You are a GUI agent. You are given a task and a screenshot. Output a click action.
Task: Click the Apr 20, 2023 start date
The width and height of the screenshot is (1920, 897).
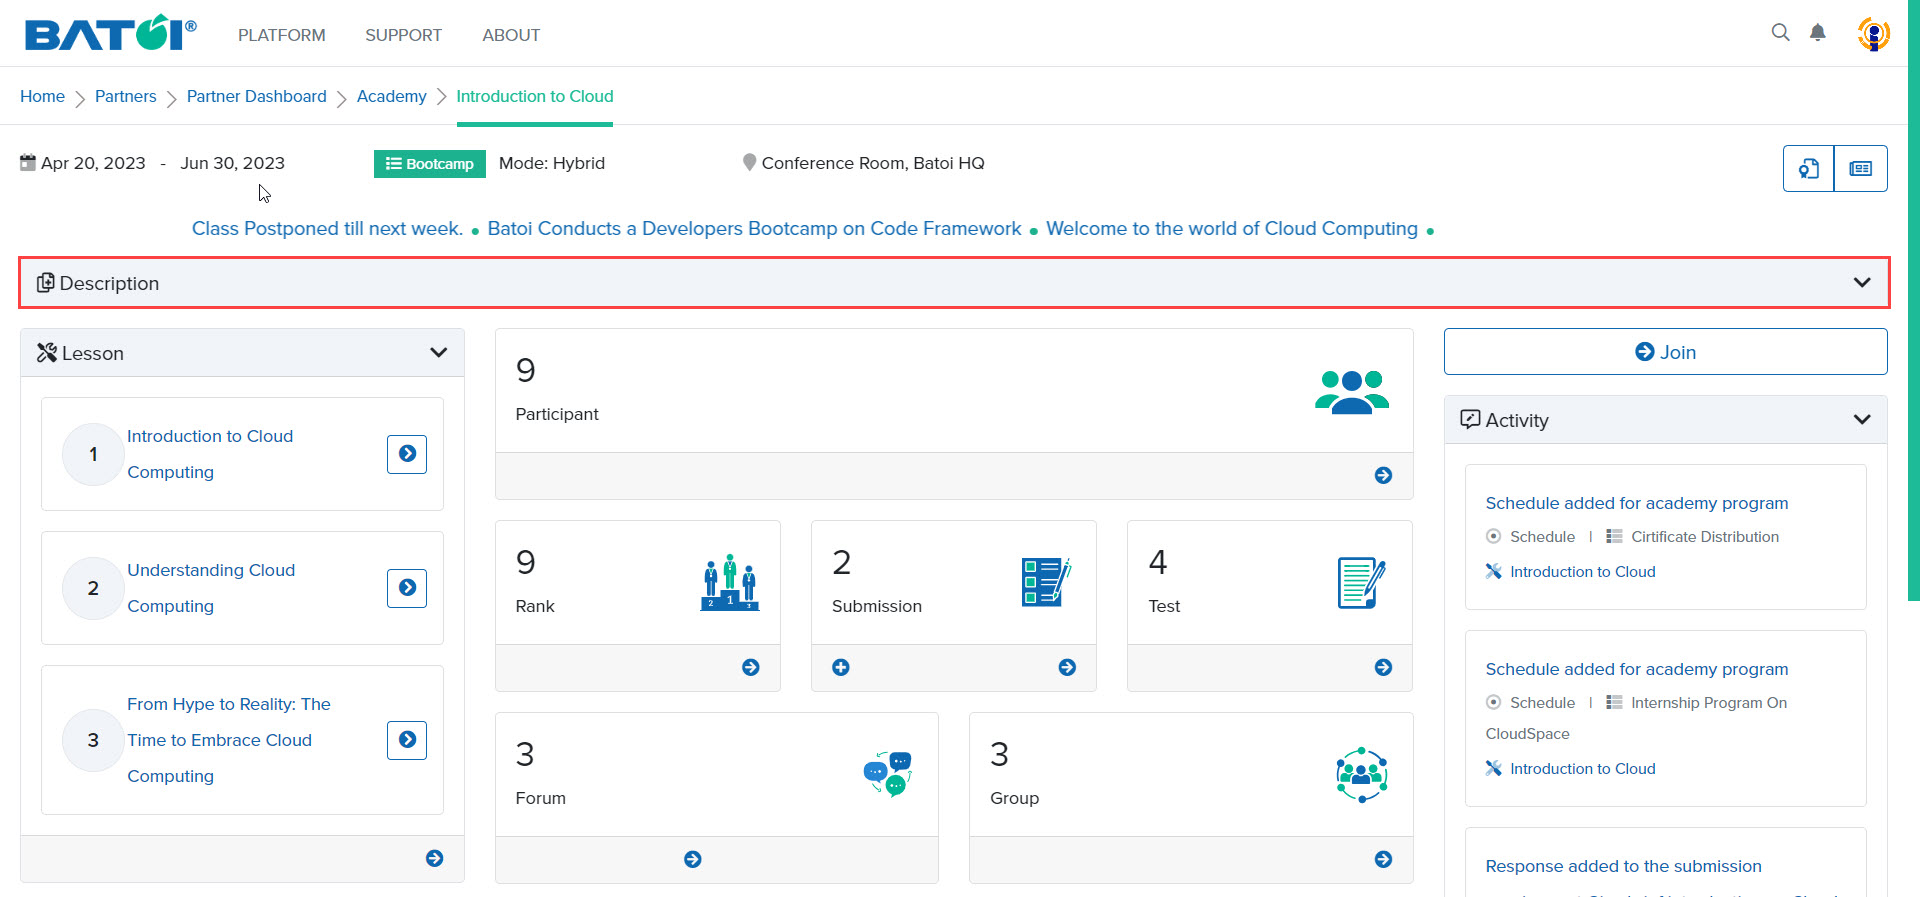93,163
